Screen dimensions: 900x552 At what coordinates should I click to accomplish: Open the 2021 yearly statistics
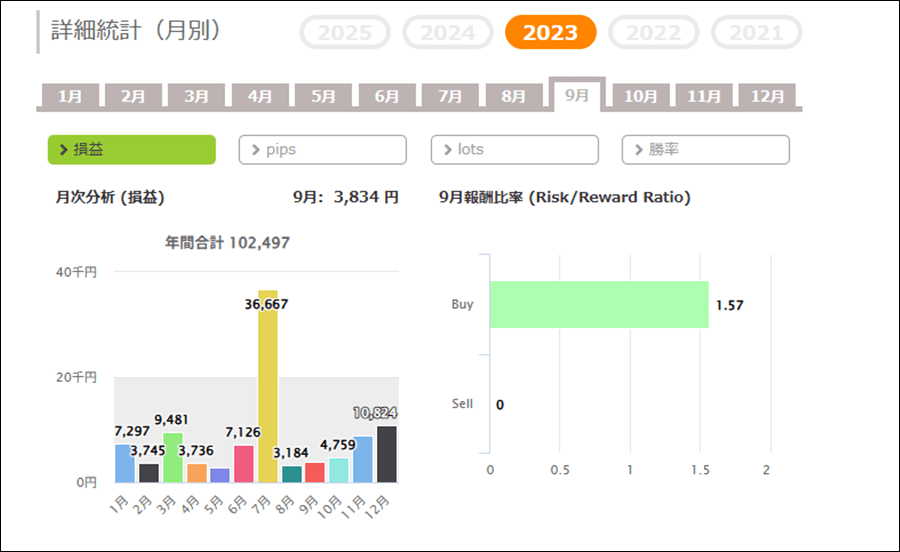coord(756,32)
